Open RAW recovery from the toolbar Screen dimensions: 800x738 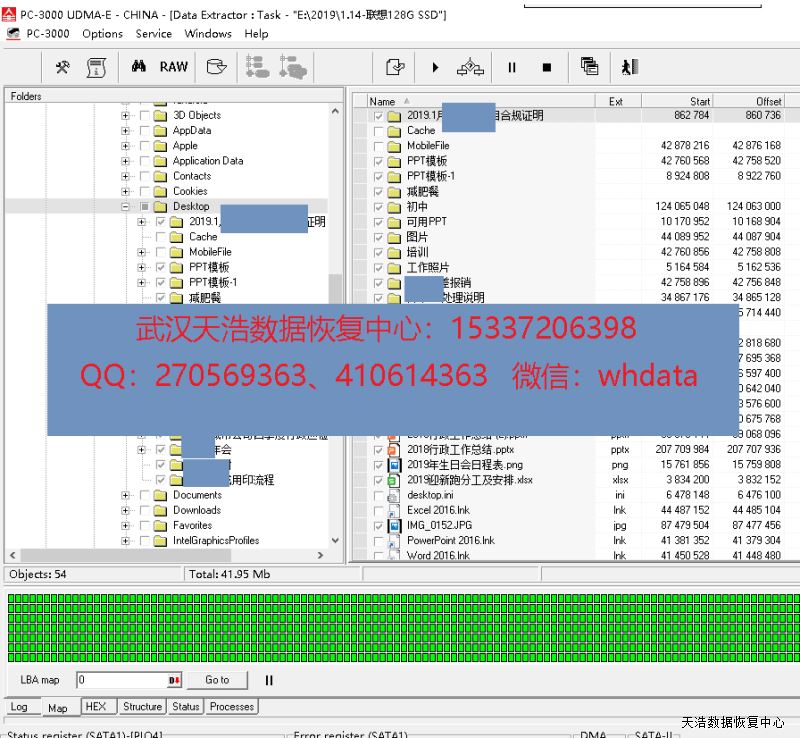click(173, 67)
